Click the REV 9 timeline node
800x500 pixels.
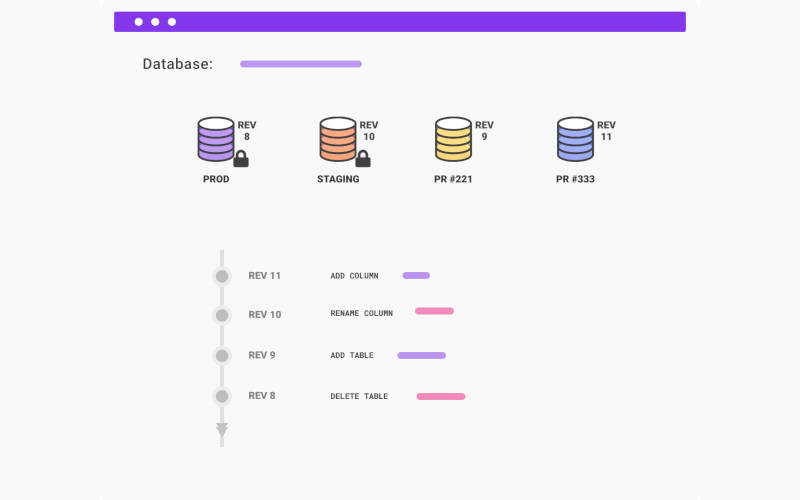222,356
